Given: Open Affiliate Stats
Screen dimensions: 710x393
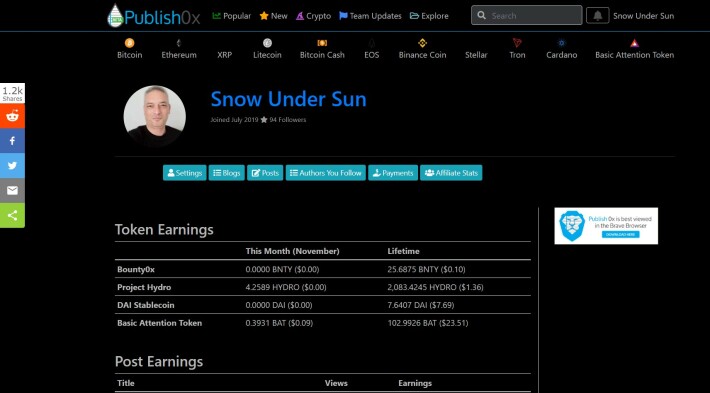Looking at the screenshot, I should click(451, 173).
